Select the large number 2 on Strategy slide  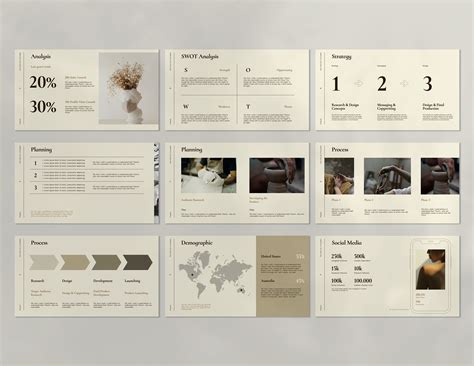(382, 84)
